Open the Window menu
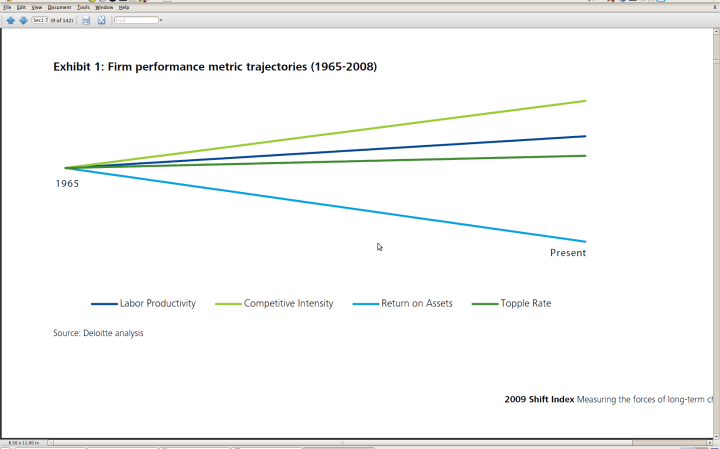 tap(104, 7)
